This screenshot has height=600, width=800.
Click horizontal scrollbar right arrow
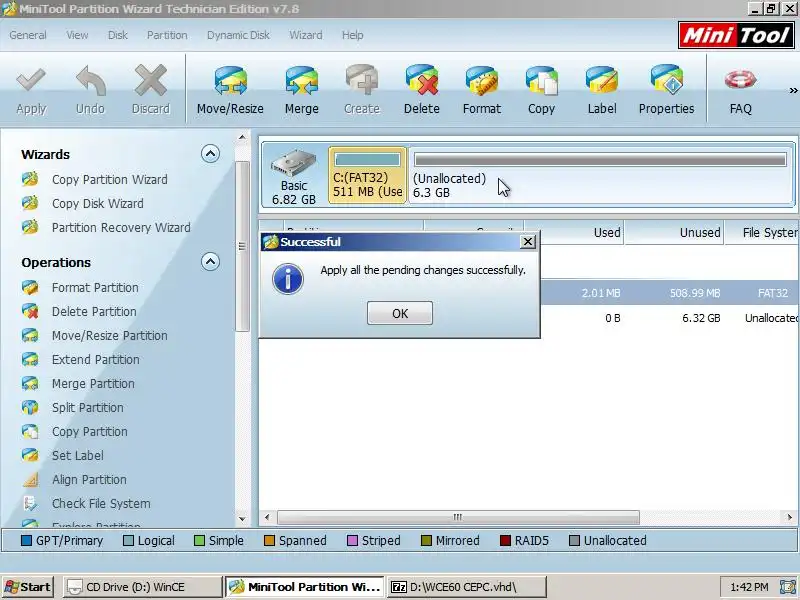tap(789, 517)
